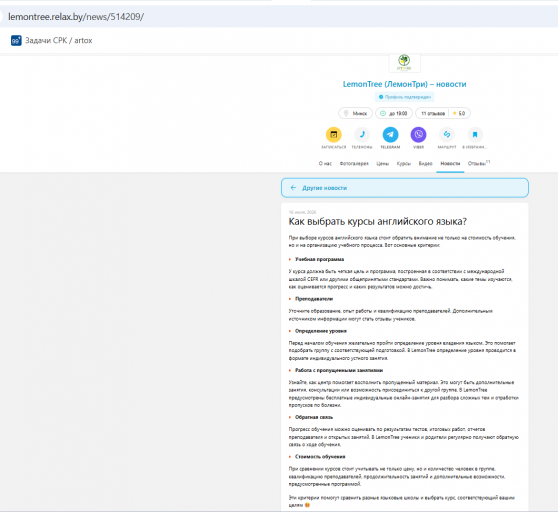The width and height of the screenshot is (558, 512).
Task: Click the Учебная программа bullet heading
Action: coord(319,259)
